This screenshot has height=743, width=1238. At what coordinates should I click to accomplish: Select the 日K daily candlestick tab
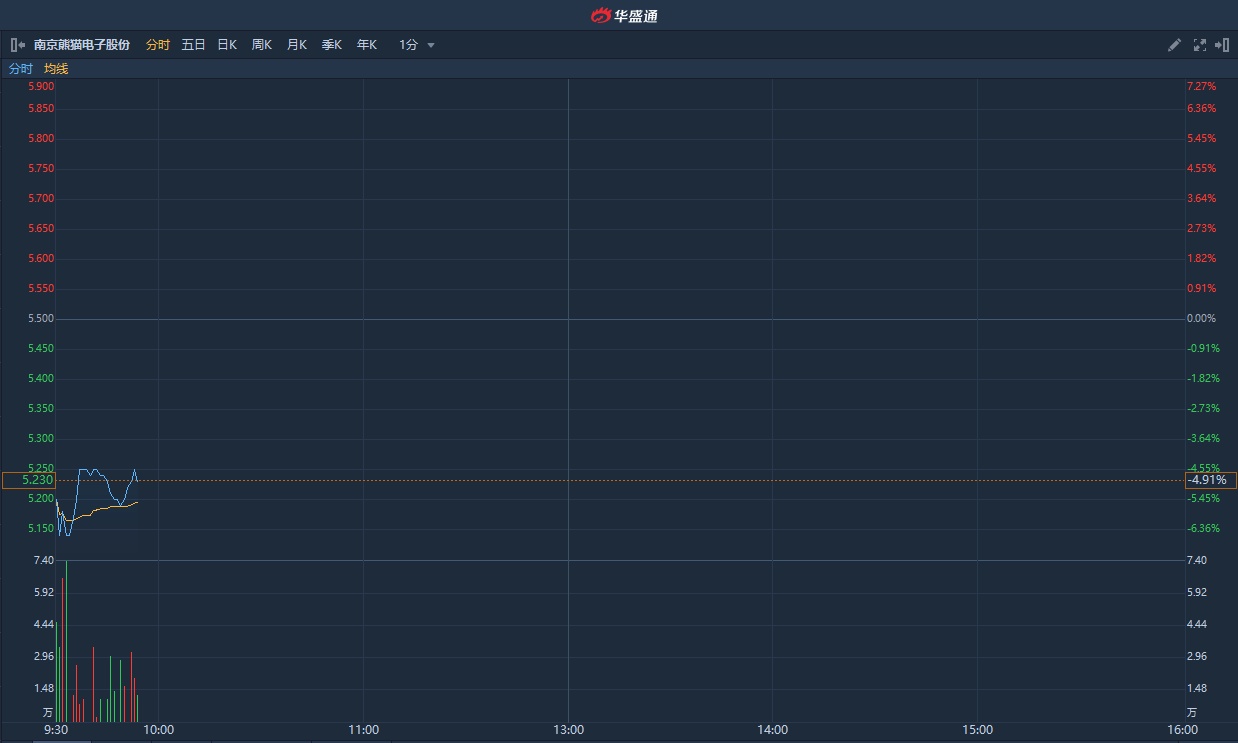pos(227,45)
